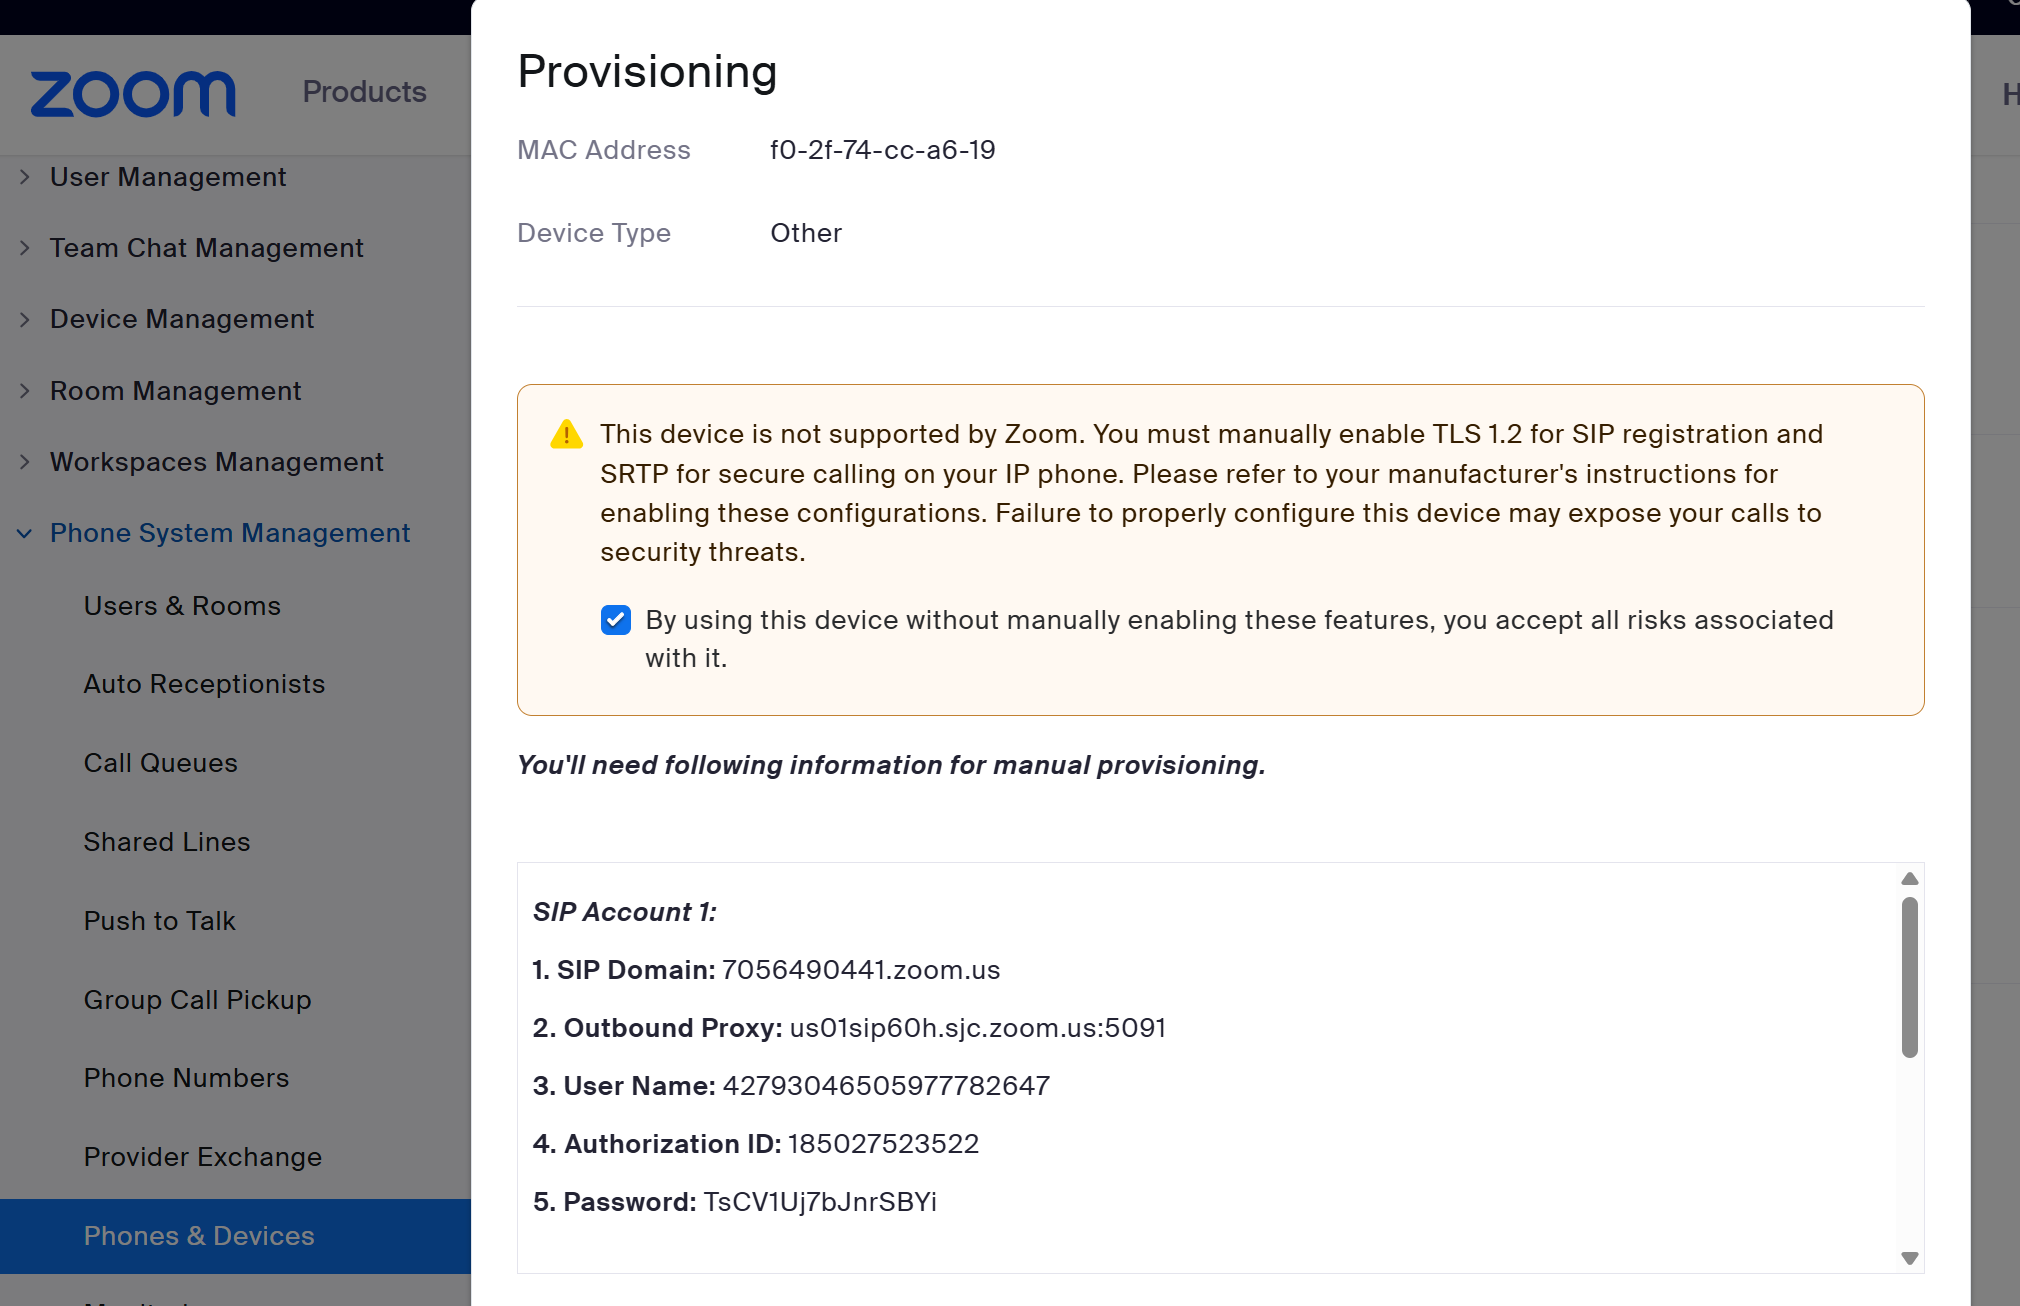Open Call Queues page
Image resolution: width=2020 pixels, height=1306 pixels.
[160, 763]
